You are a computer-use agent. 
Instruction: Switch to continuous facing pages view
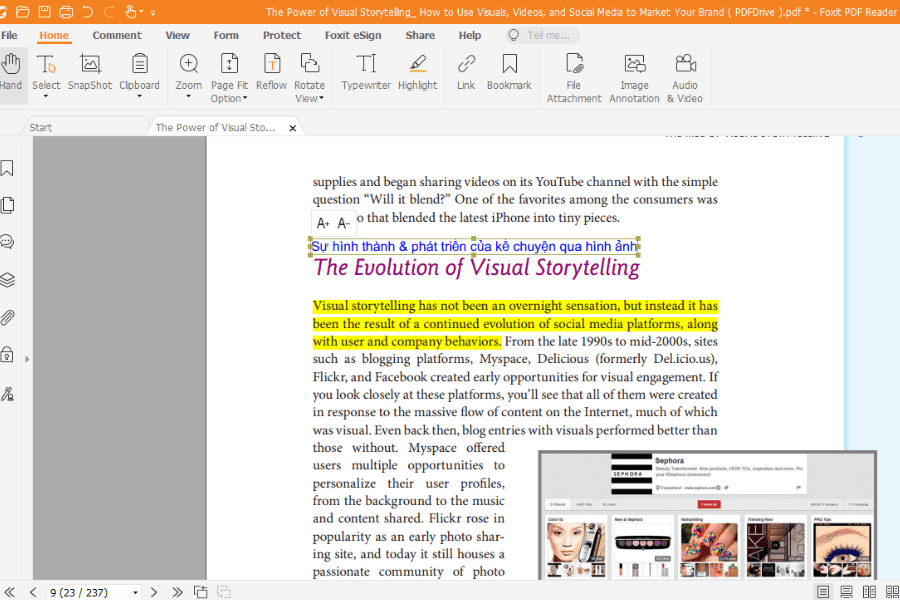pos(892,592)
